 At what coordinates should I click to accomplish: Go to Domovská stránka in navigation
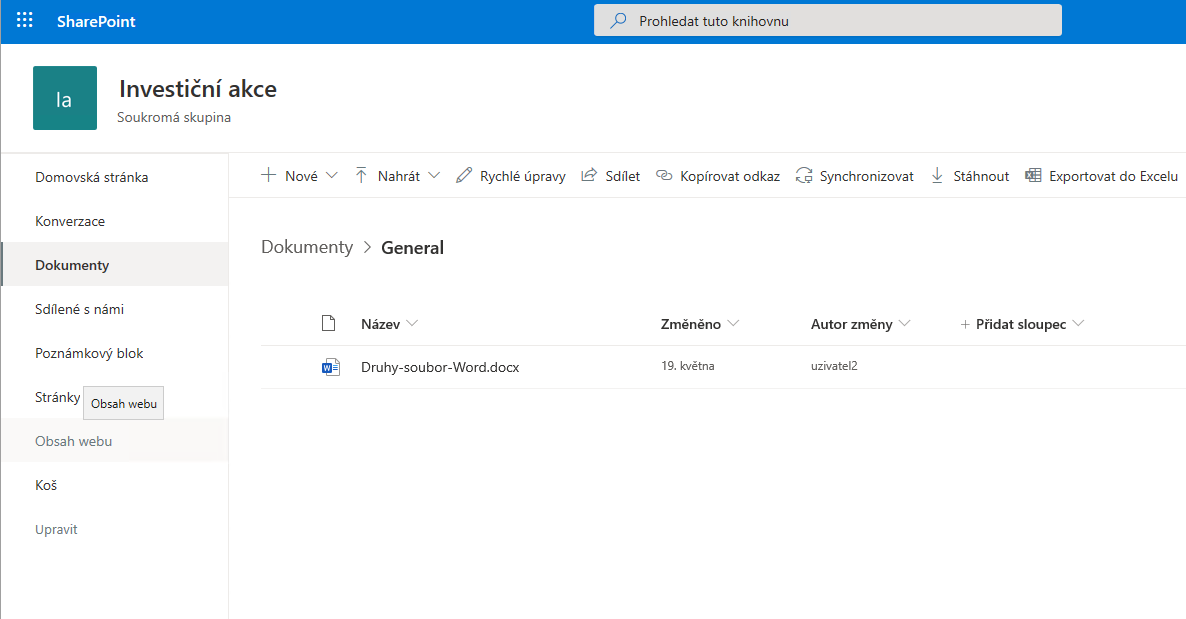point(92,177)
